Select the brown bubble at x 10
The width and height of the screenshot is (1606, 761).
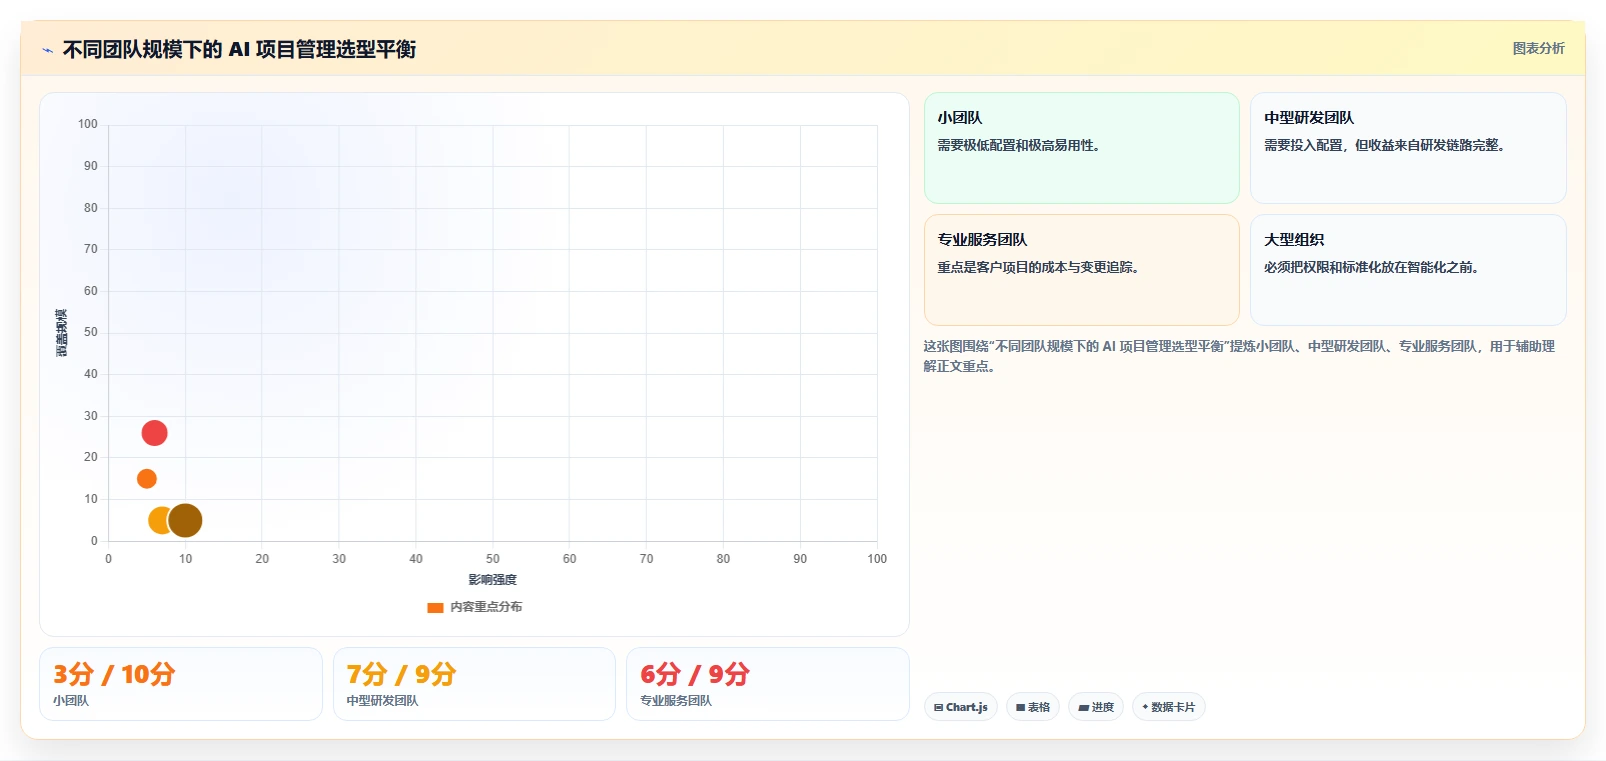pos(185,520)
